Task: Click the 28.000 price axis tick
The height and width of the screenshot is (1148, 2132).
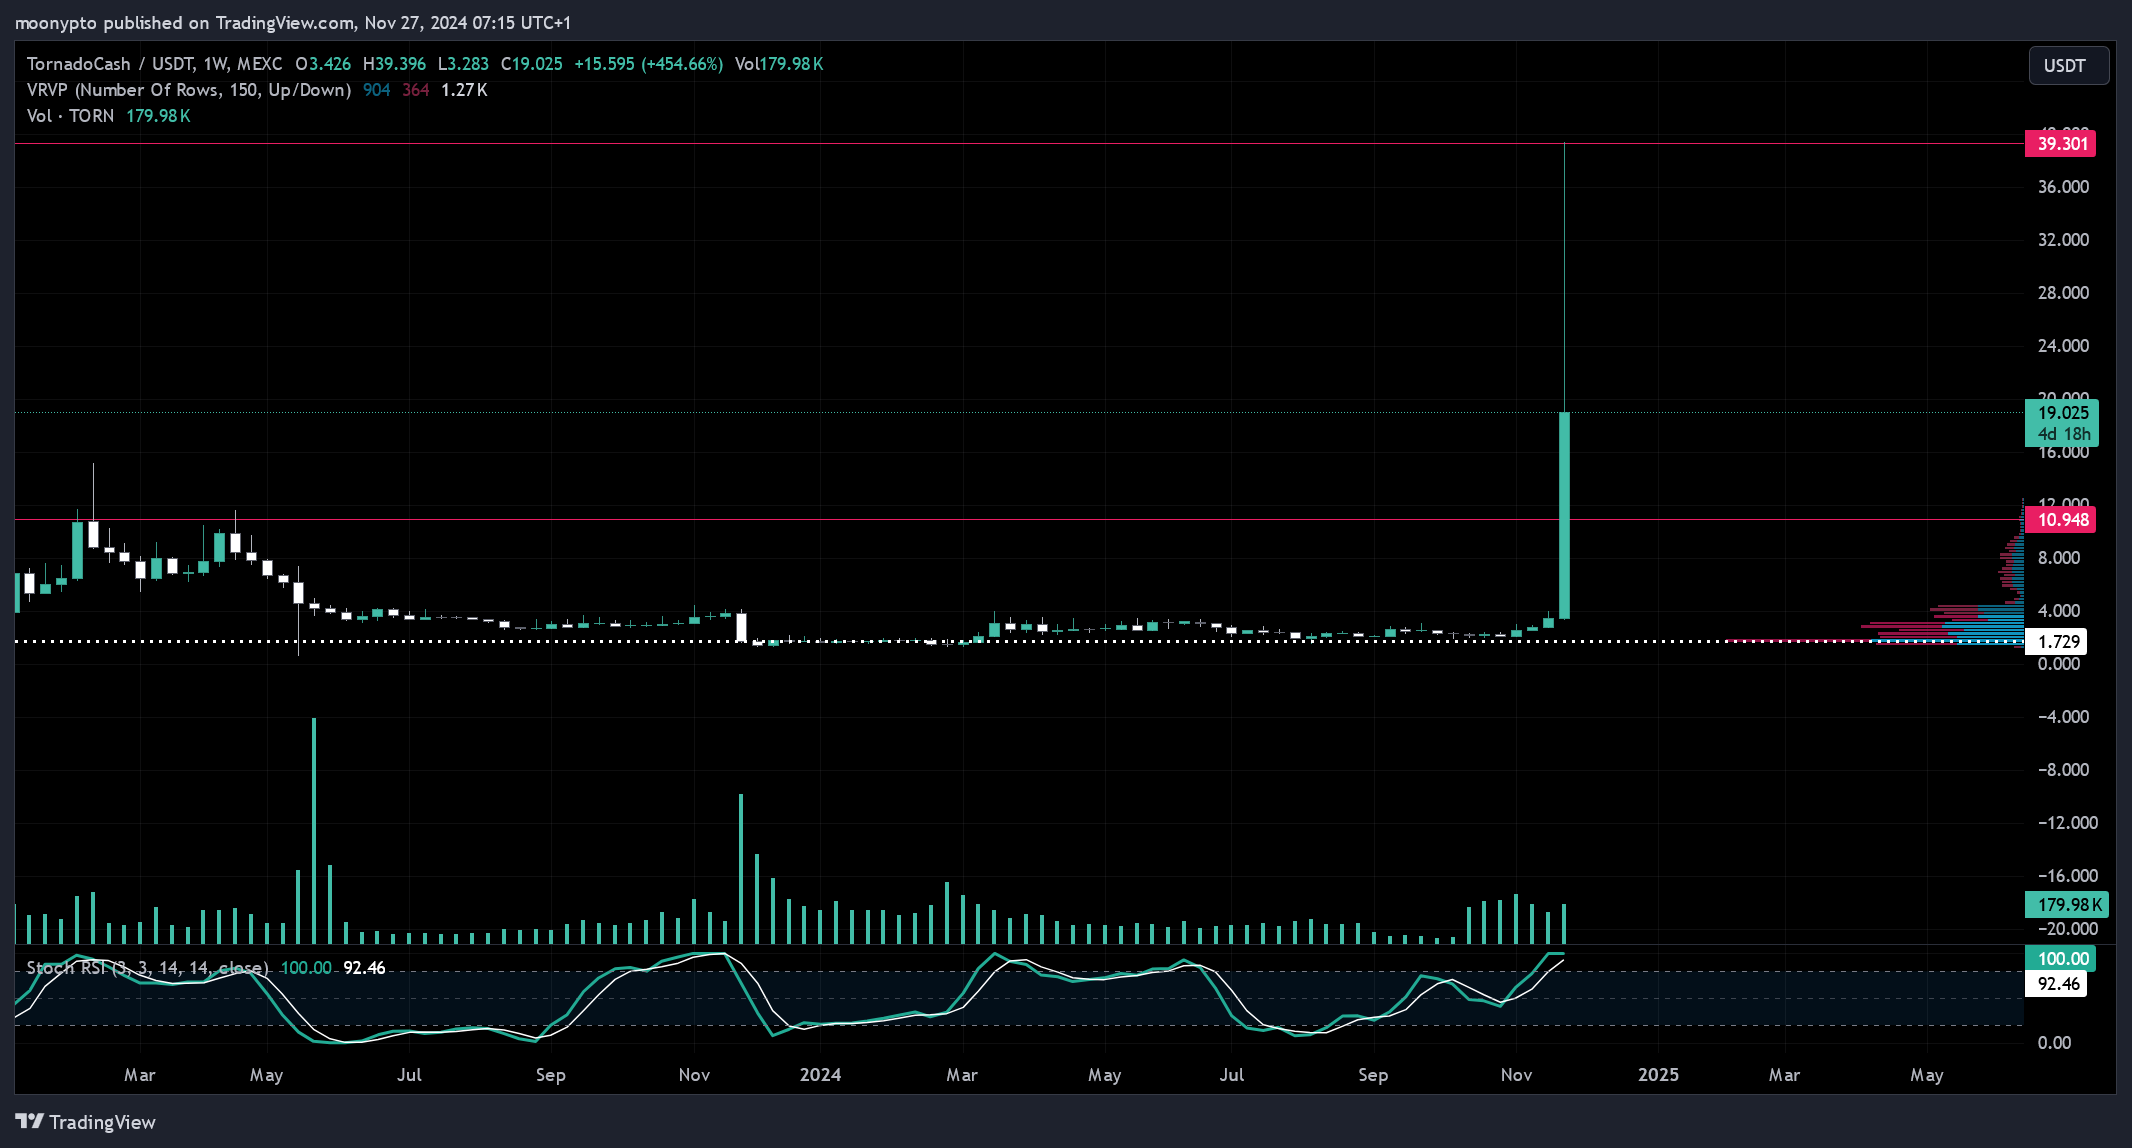Action: pyautogui.click(x=2063, y=293)
